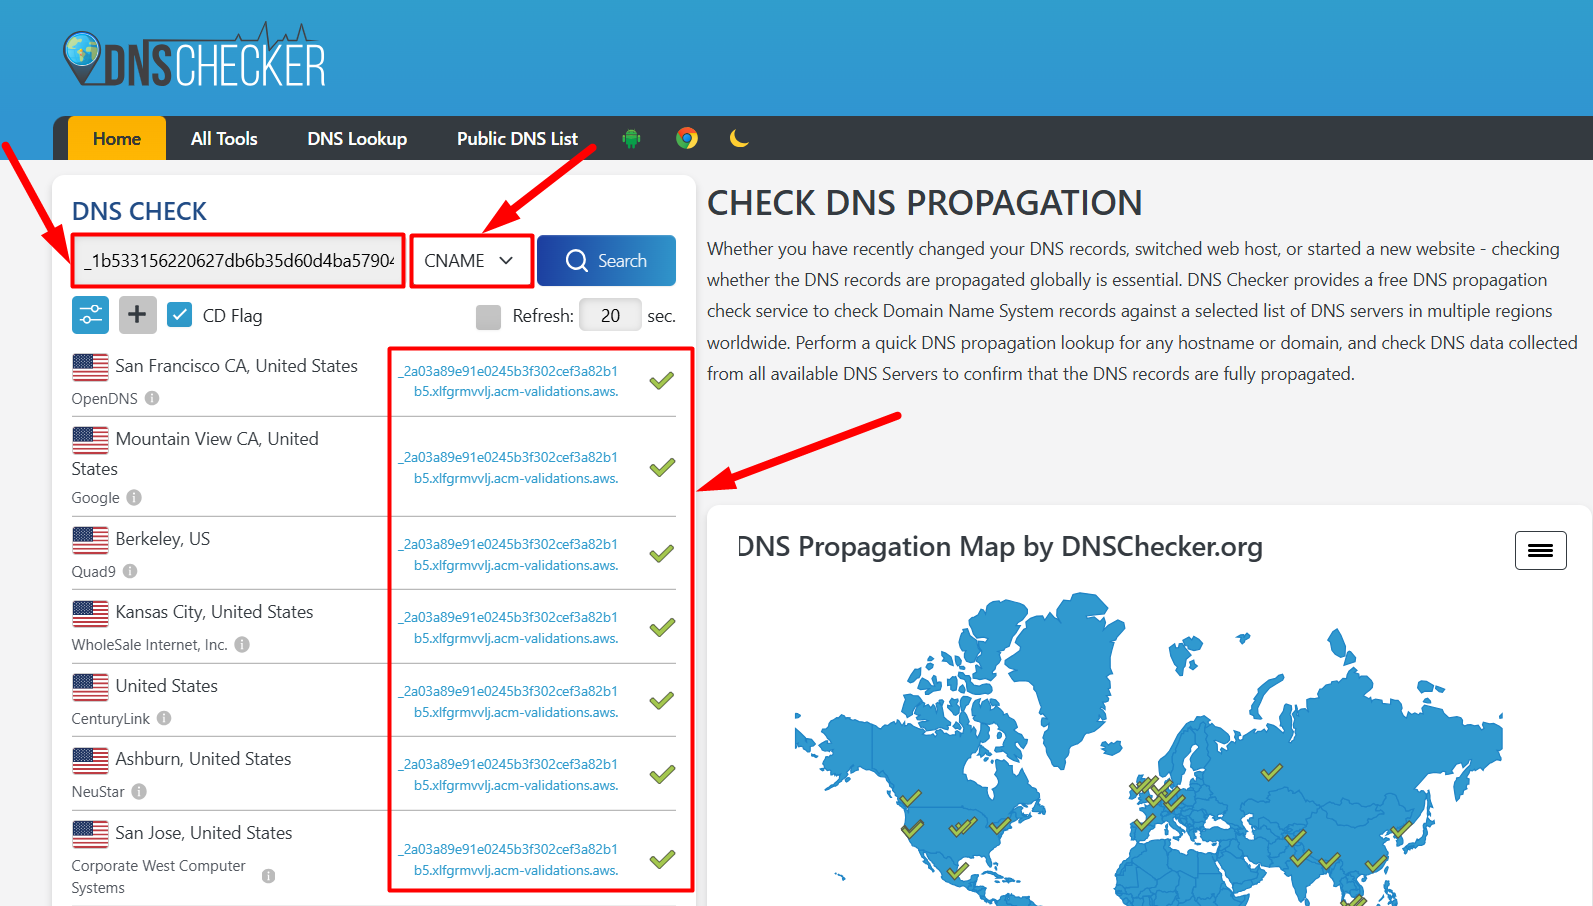Open the Mountain View CNAME result link
This screenshot has width=1593, height=906.
pyautogui.click(x=509, y=467)
